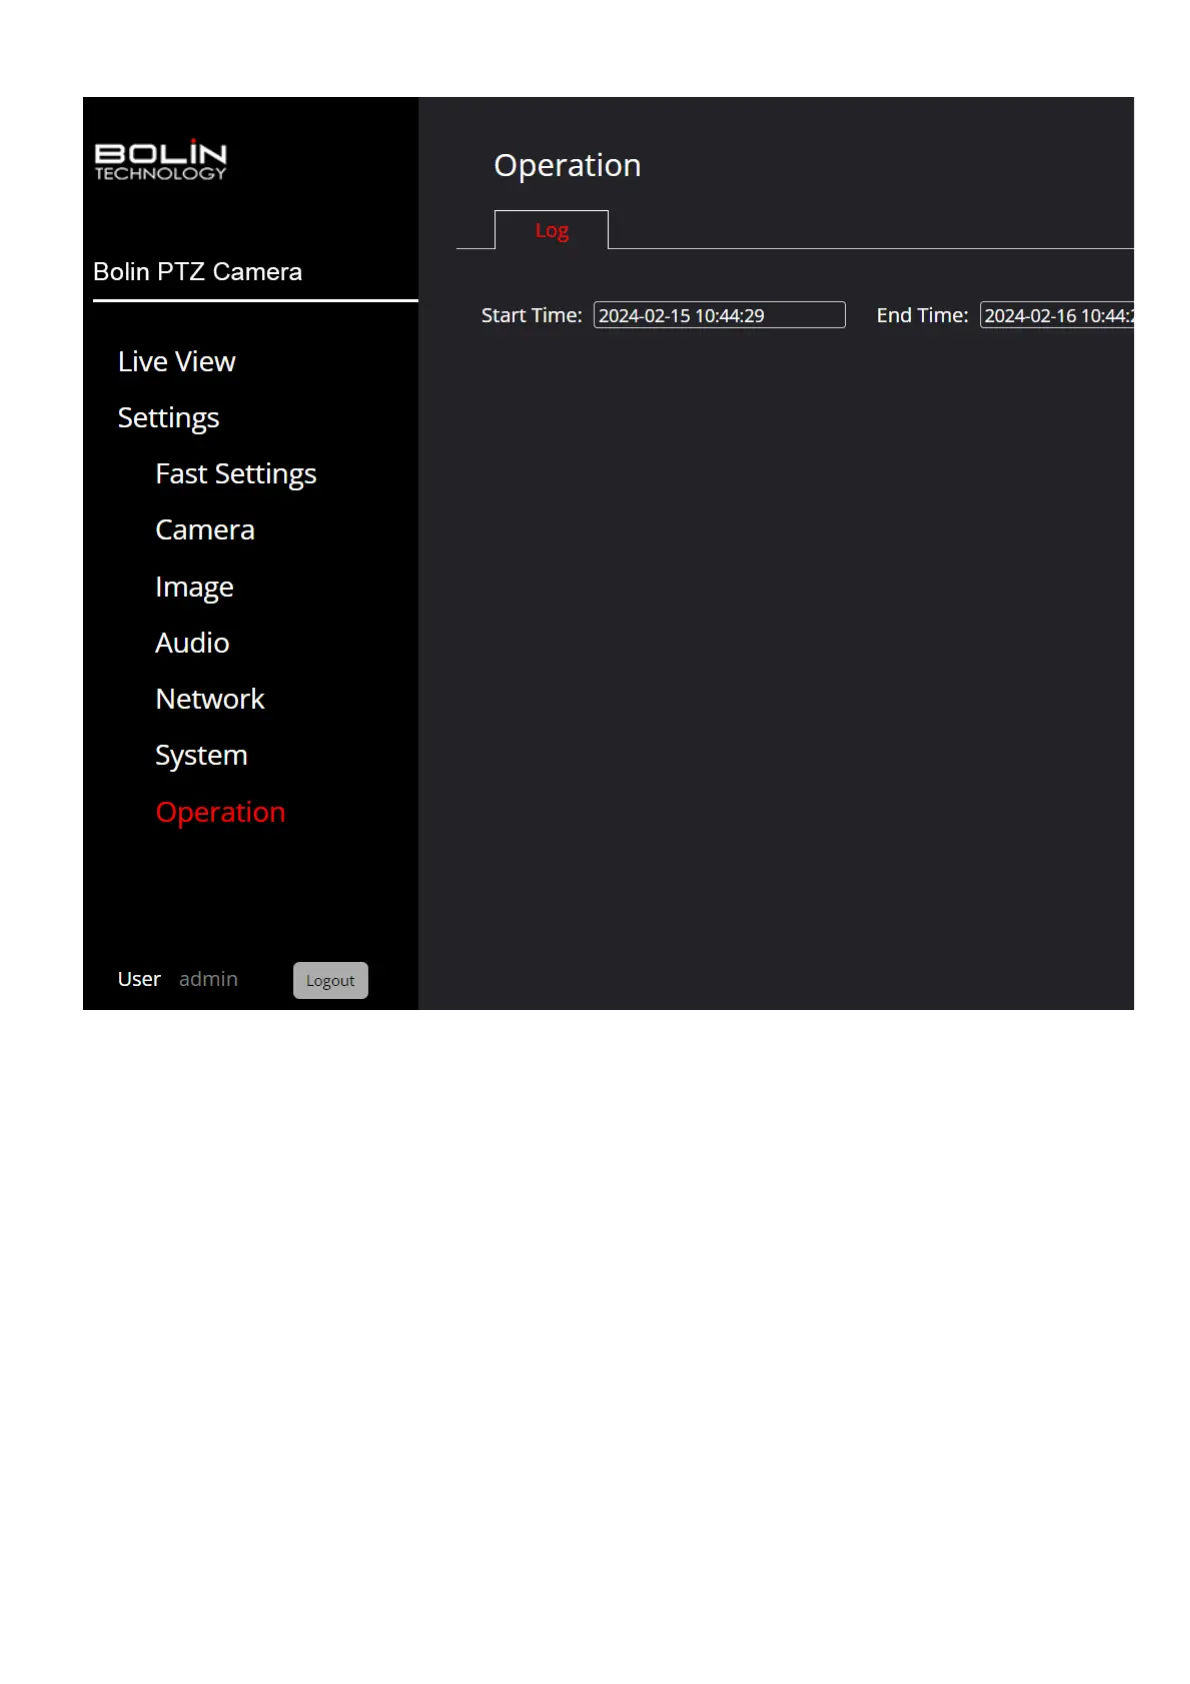Image resolution: width=1190 pixels, height=1684 pixels.
Task: Open the Live View page
Action: [x=176, y=362]
